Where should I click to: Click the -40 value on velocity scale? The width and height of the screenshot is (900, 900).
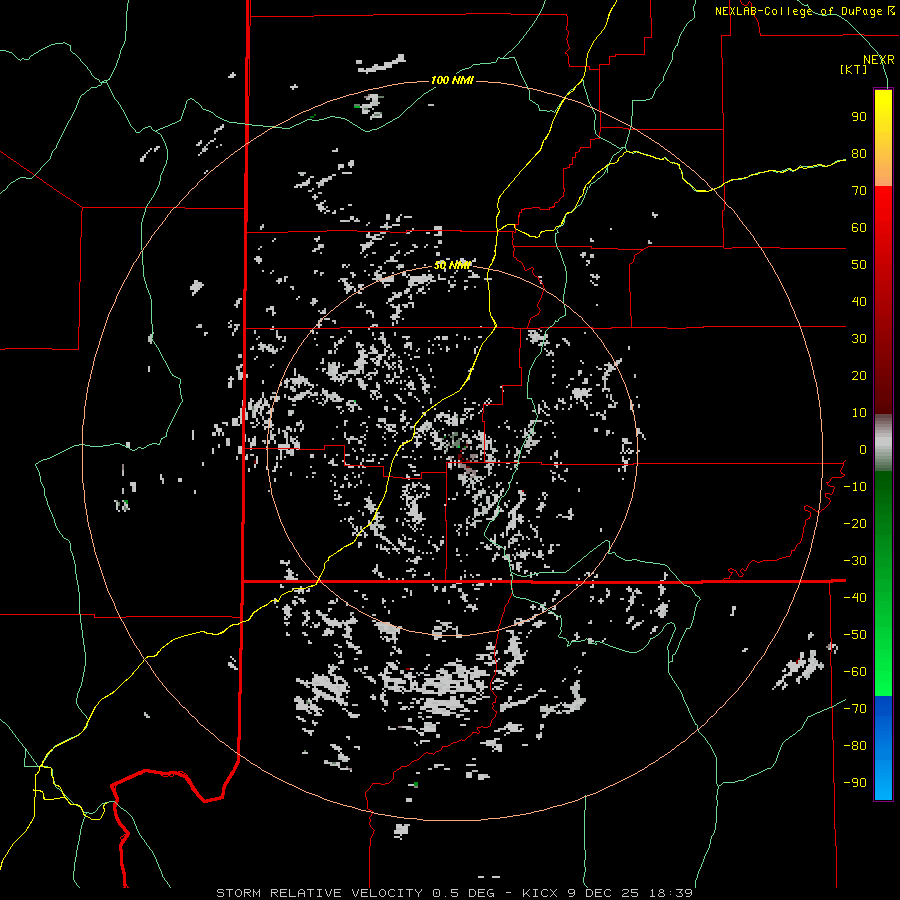click(x=855, y=598)
